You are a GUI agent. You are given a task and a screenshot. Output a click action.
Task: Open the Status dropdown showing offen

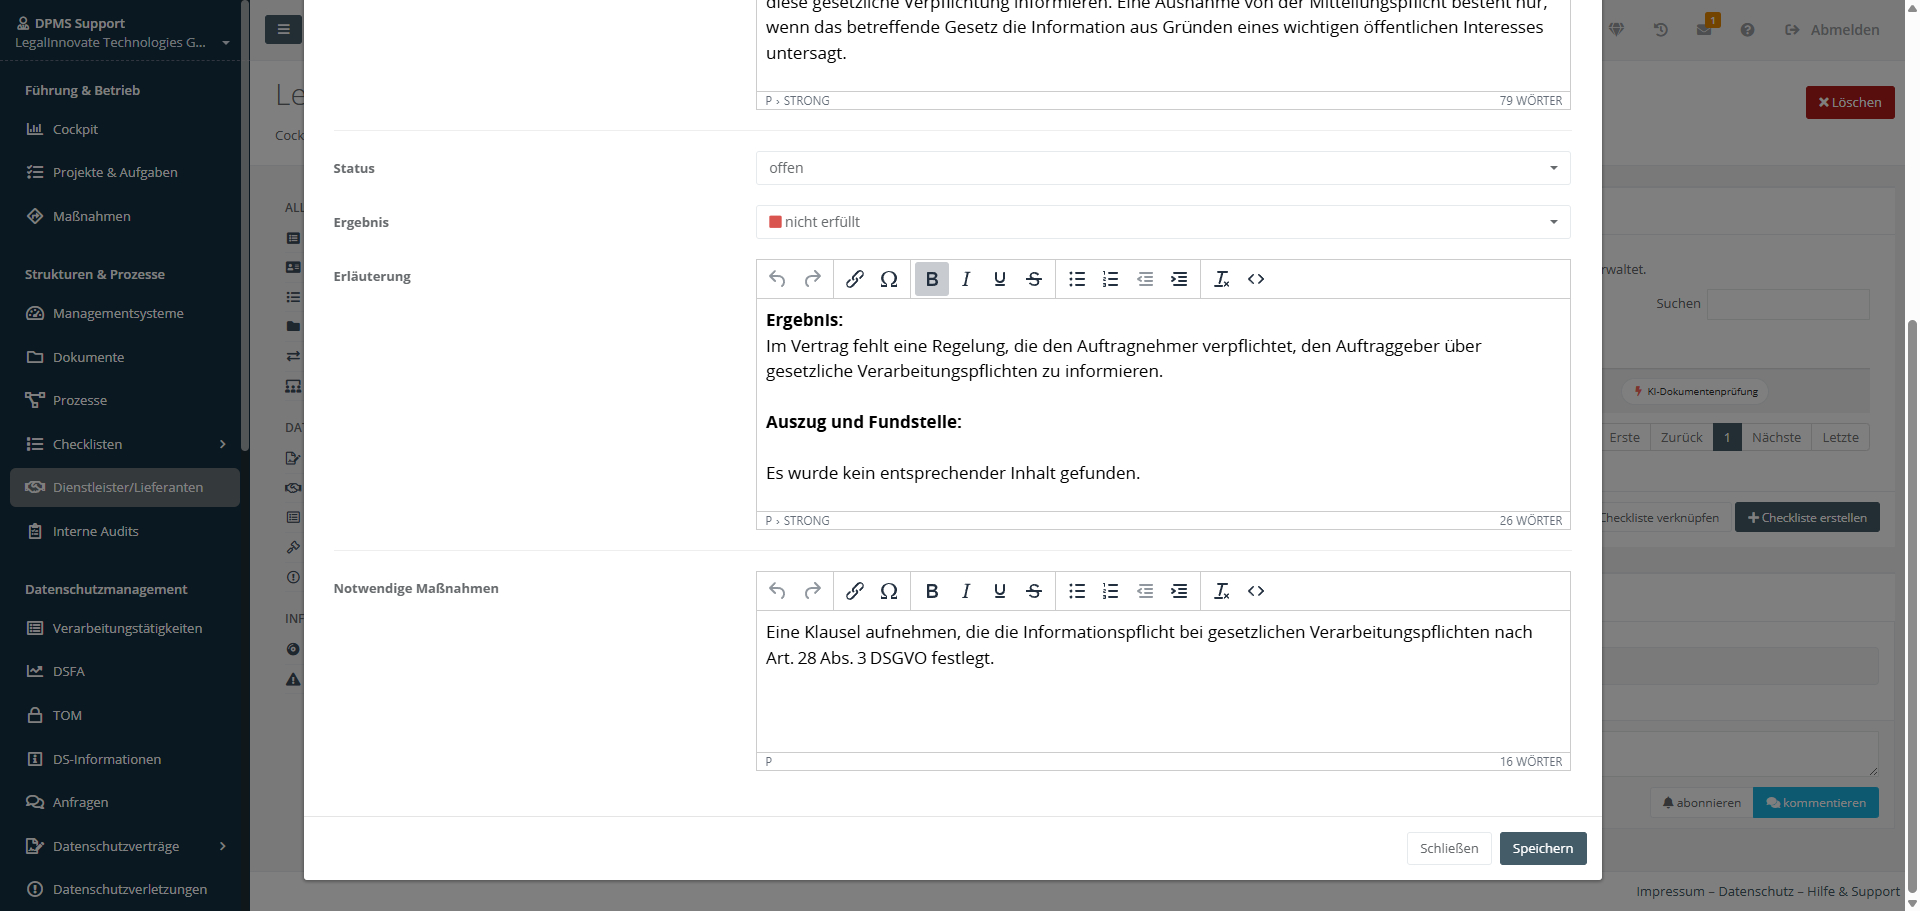[x=1162, y=168]
